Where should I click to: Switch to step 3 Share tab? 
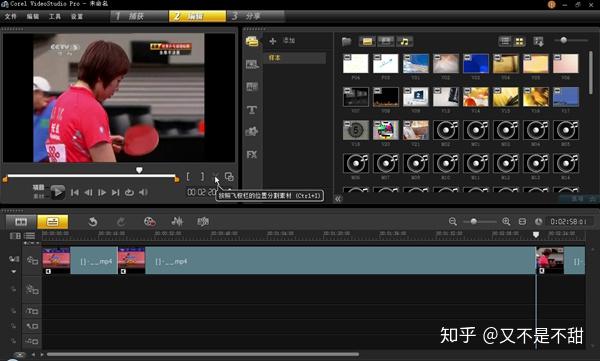[x=256, y=16]
